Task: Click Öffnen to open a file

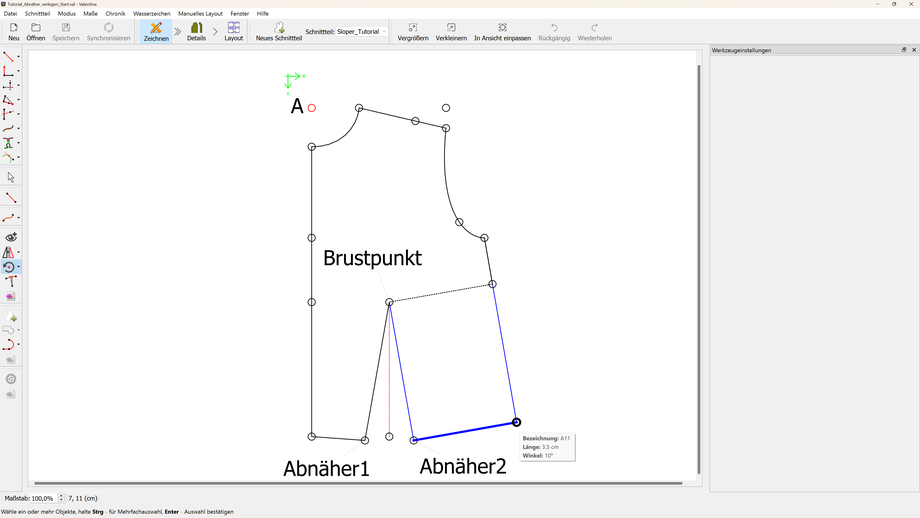Action: tap(36, 32)
